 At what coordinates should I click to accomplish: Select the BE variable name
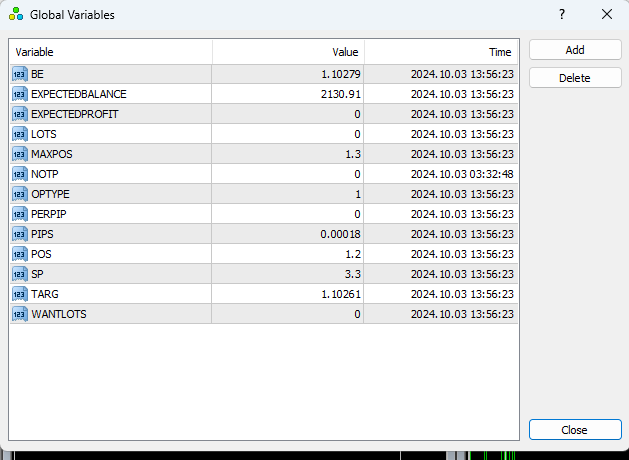(37, 74)
